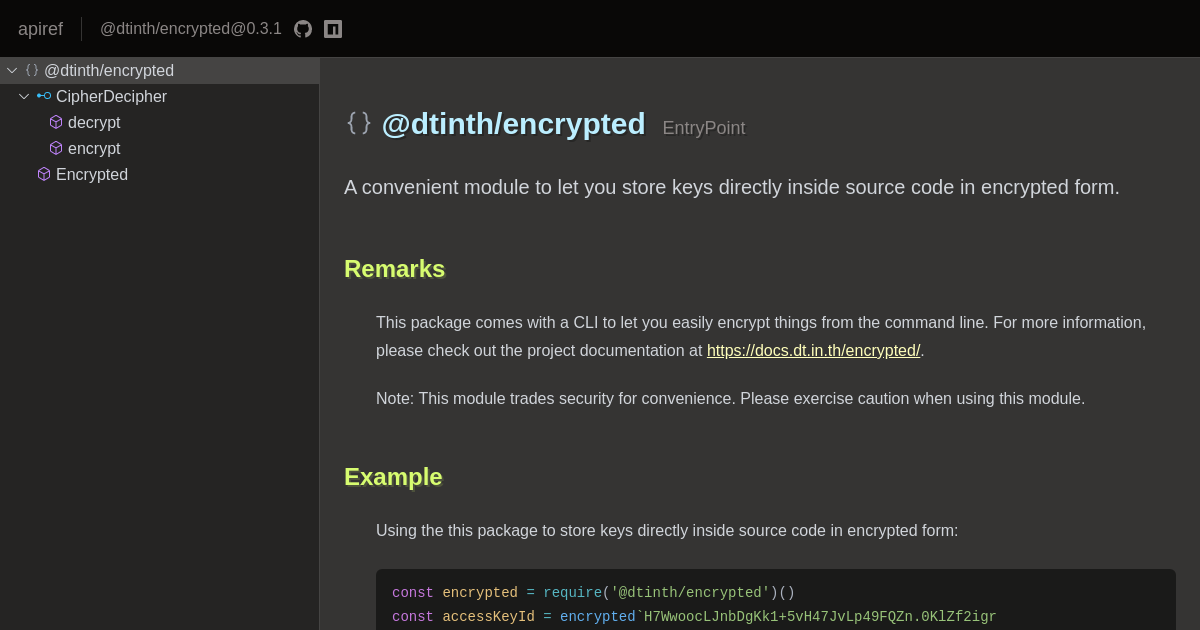1200x630 pixels.
Task: Click the cube icon next to decrypt
Action: click(56, 122)
